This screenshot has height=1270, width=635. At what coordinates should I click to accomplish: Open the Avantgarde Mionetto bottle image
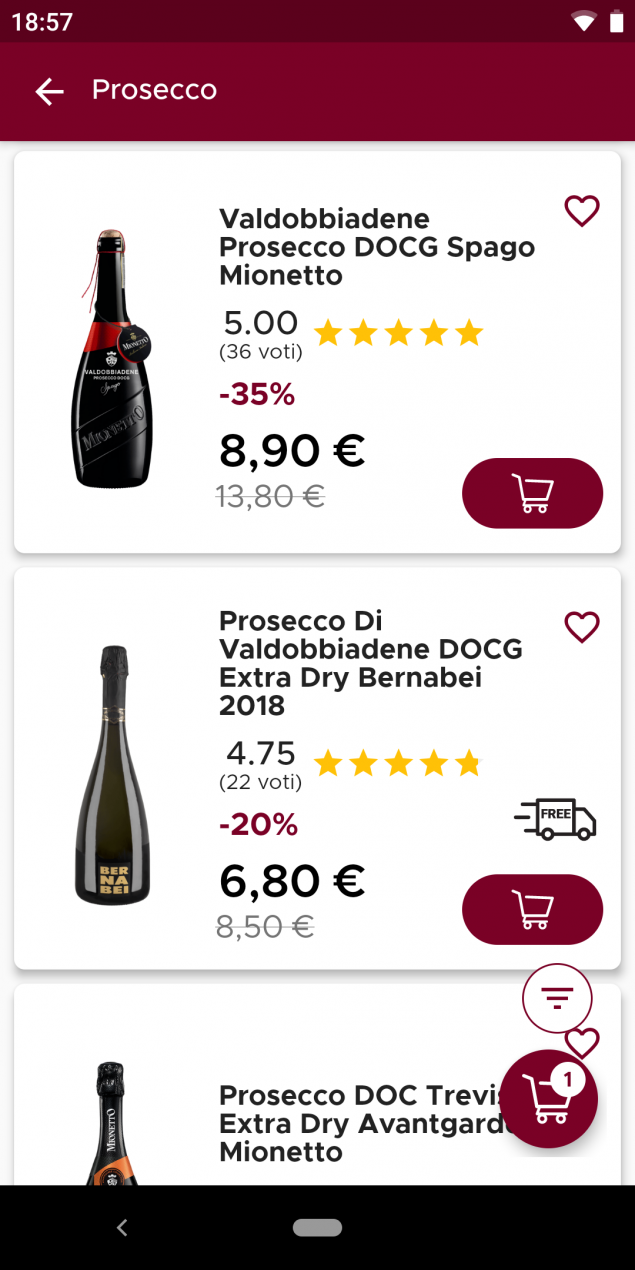pyautogui.click(x=112, y=1122)
